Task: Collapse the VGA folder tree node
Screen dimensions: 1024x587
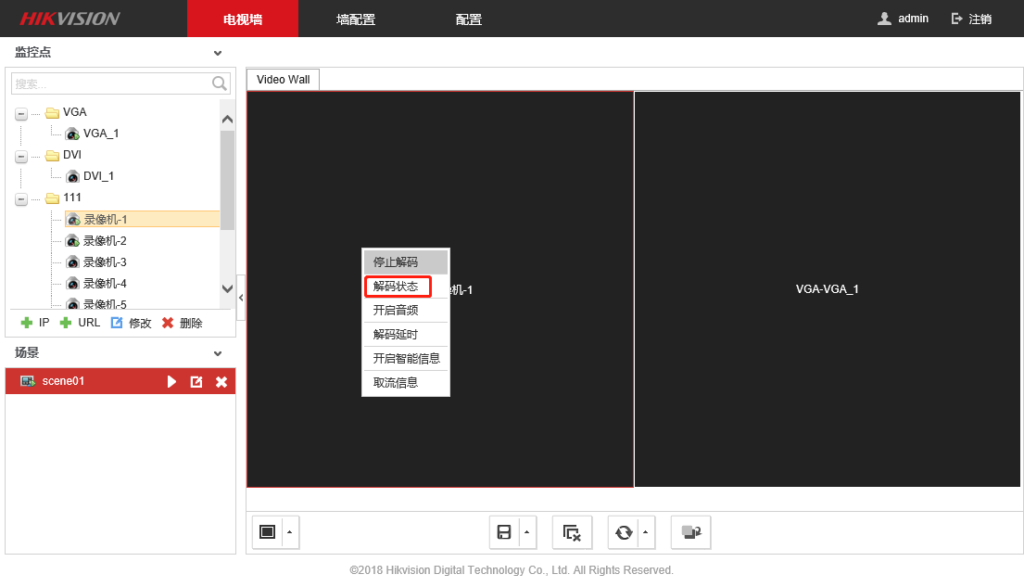Action: pyautogui.click(x=21, y=113)
